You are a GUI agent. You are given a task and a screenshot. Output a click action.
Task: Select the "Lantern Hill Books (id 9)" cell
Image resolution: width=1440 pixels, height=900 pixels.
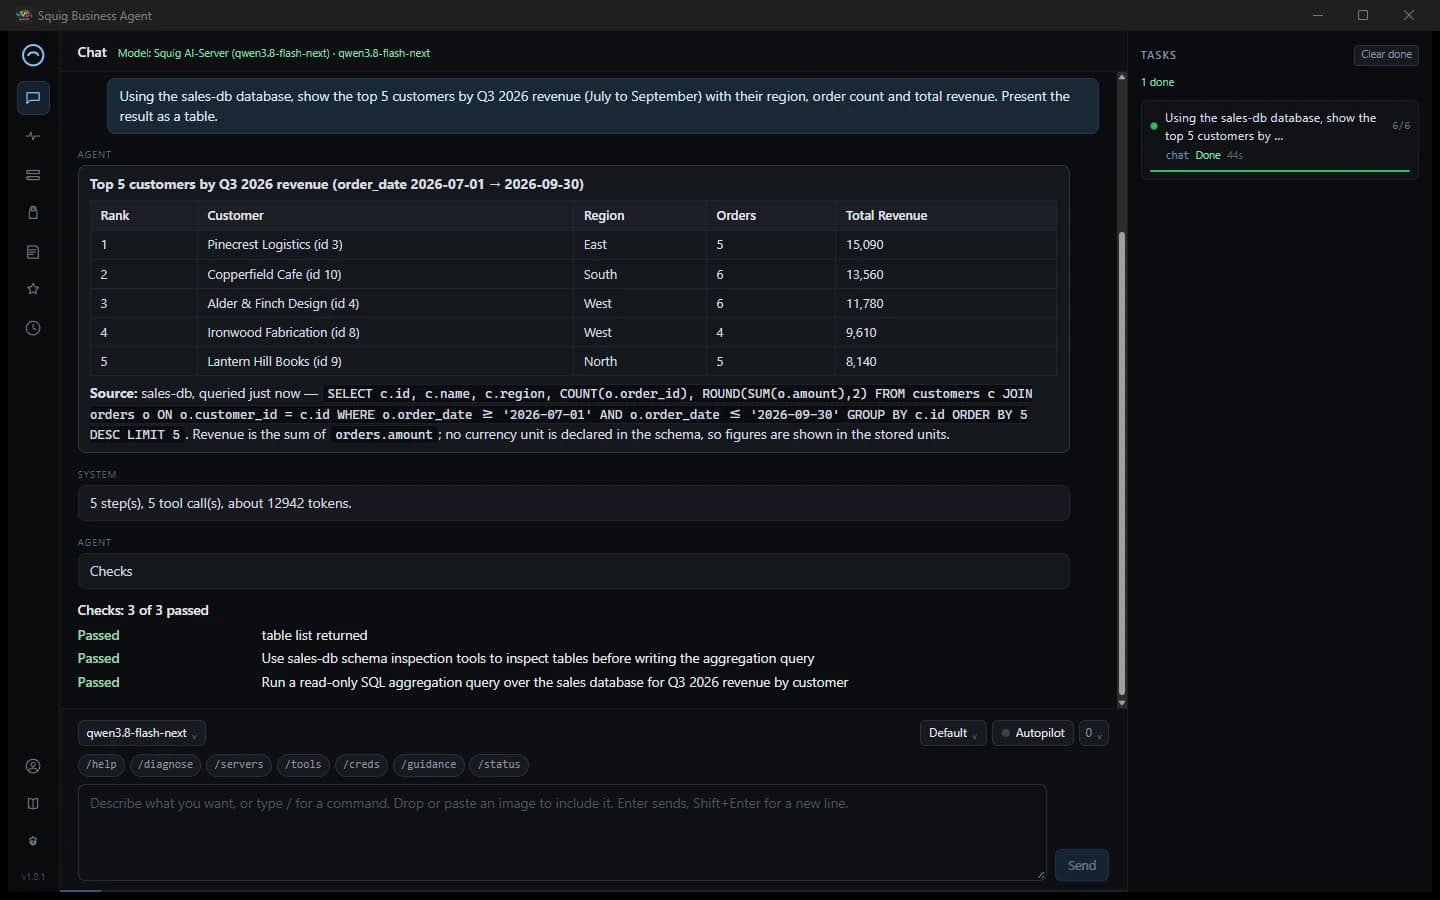(x=385, y=361)
